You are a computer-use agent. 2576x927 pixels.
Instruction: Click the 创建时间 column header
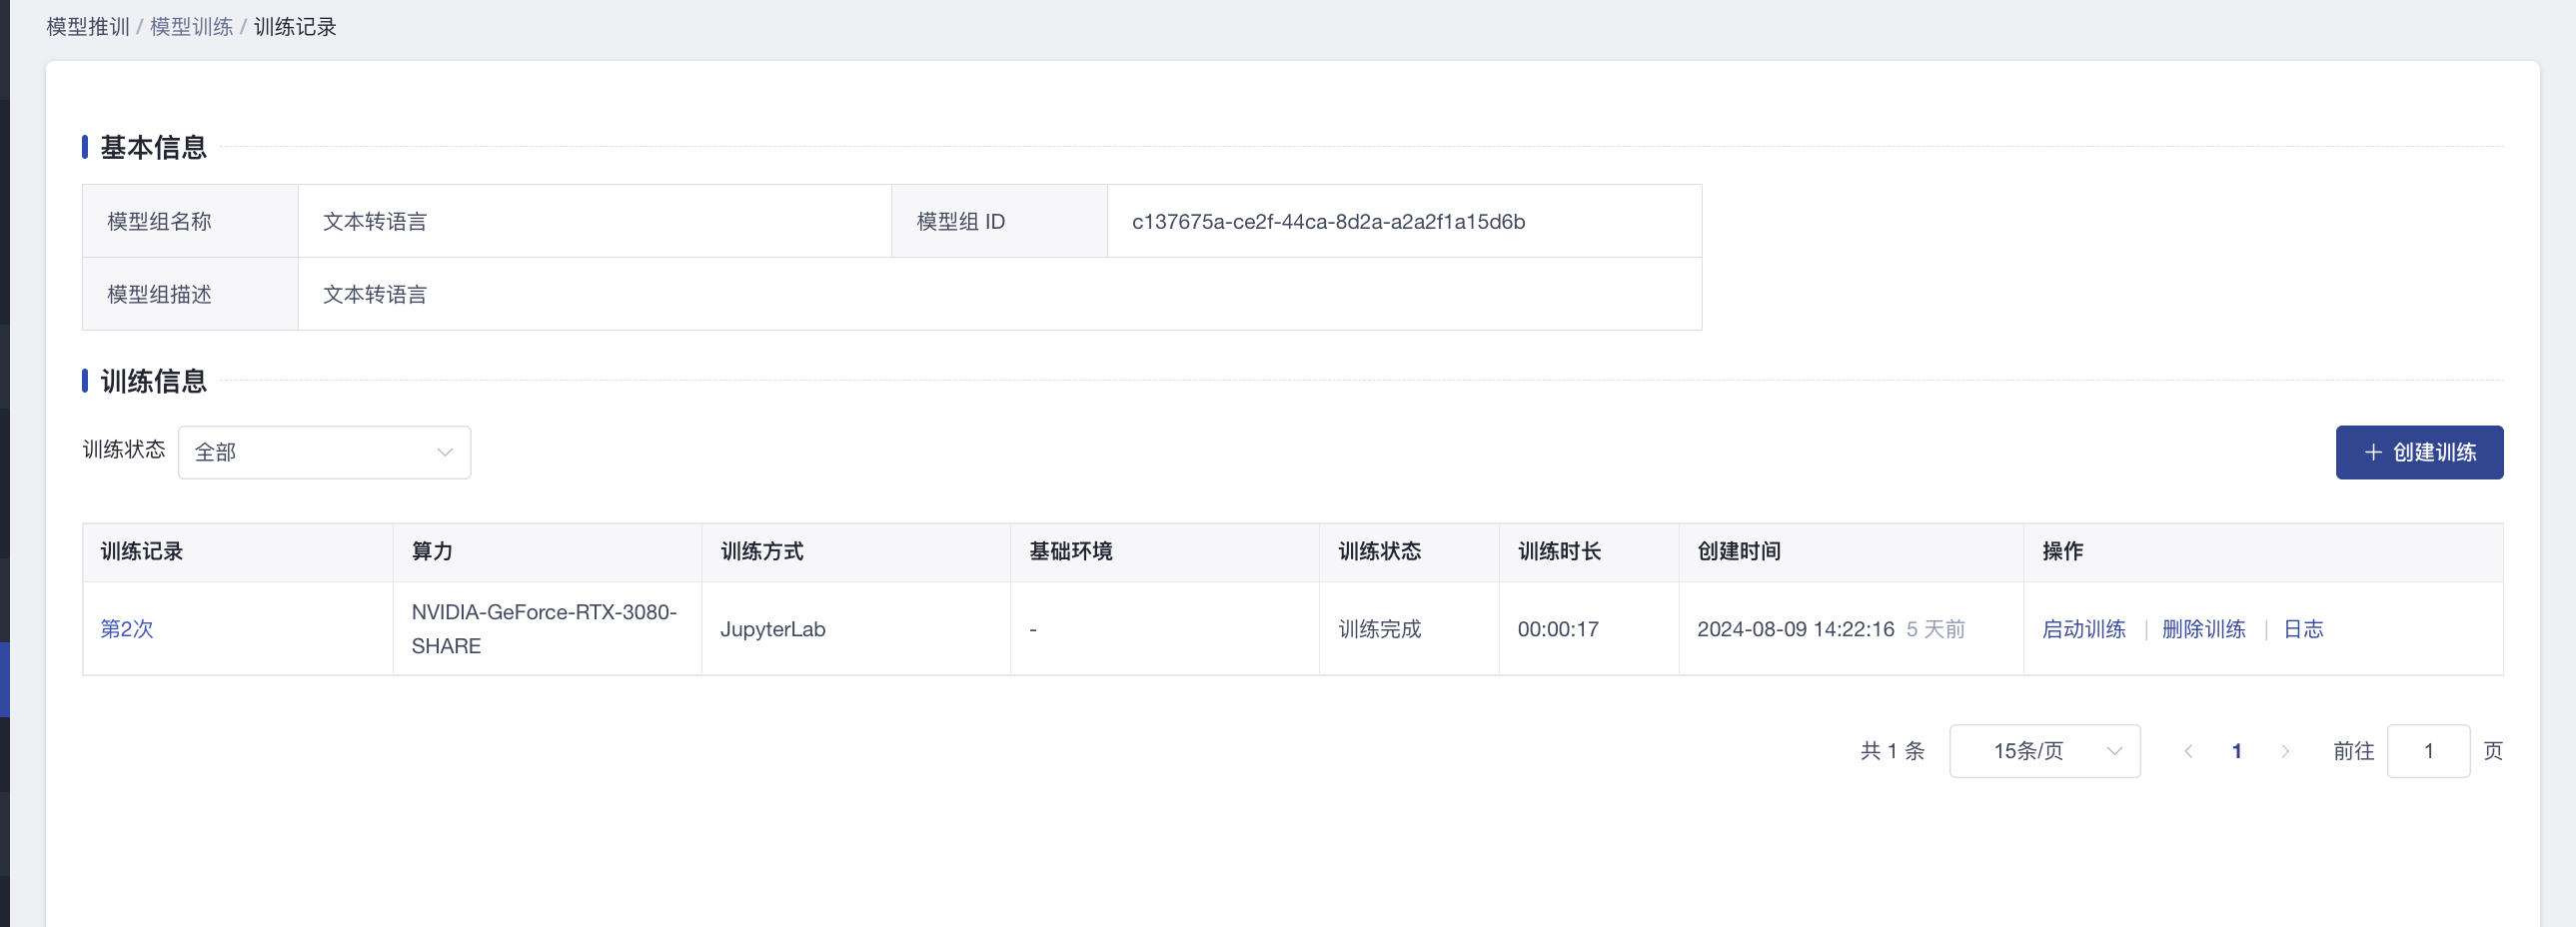click(x=1738, y=551)
